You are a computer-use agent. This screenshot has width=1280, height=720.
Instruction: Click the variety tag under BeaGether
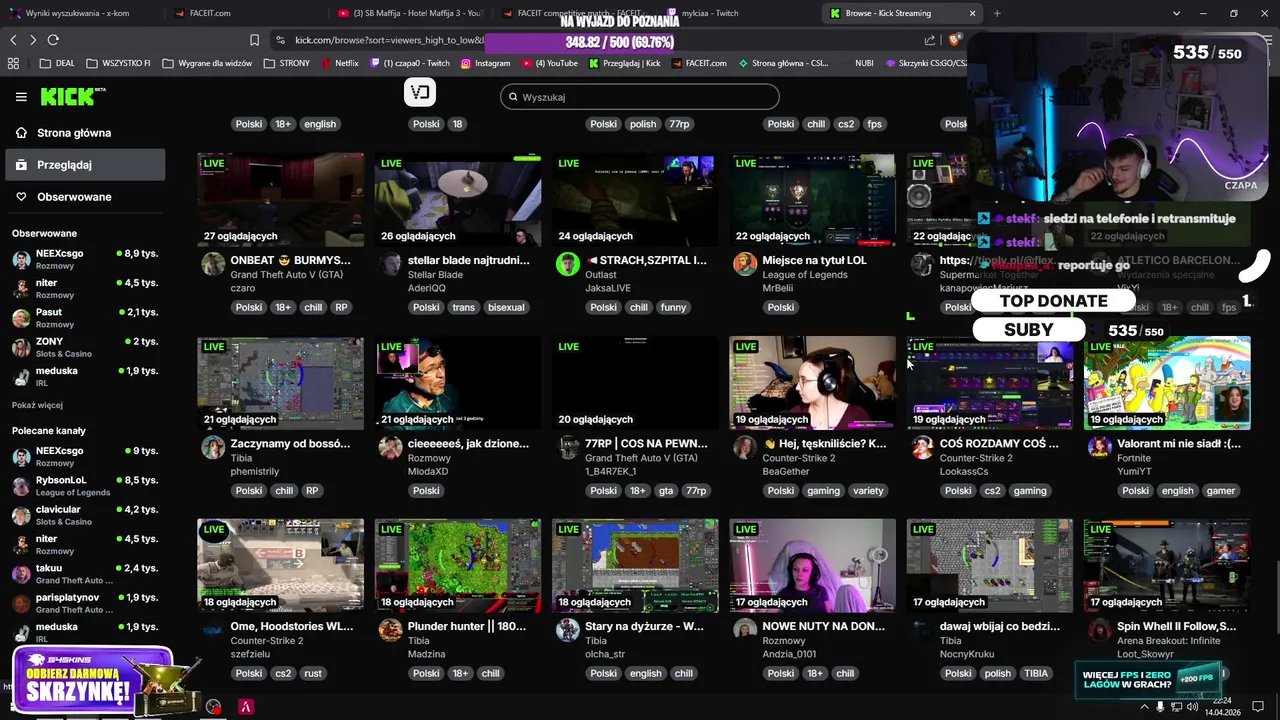[x=868, y=491]
